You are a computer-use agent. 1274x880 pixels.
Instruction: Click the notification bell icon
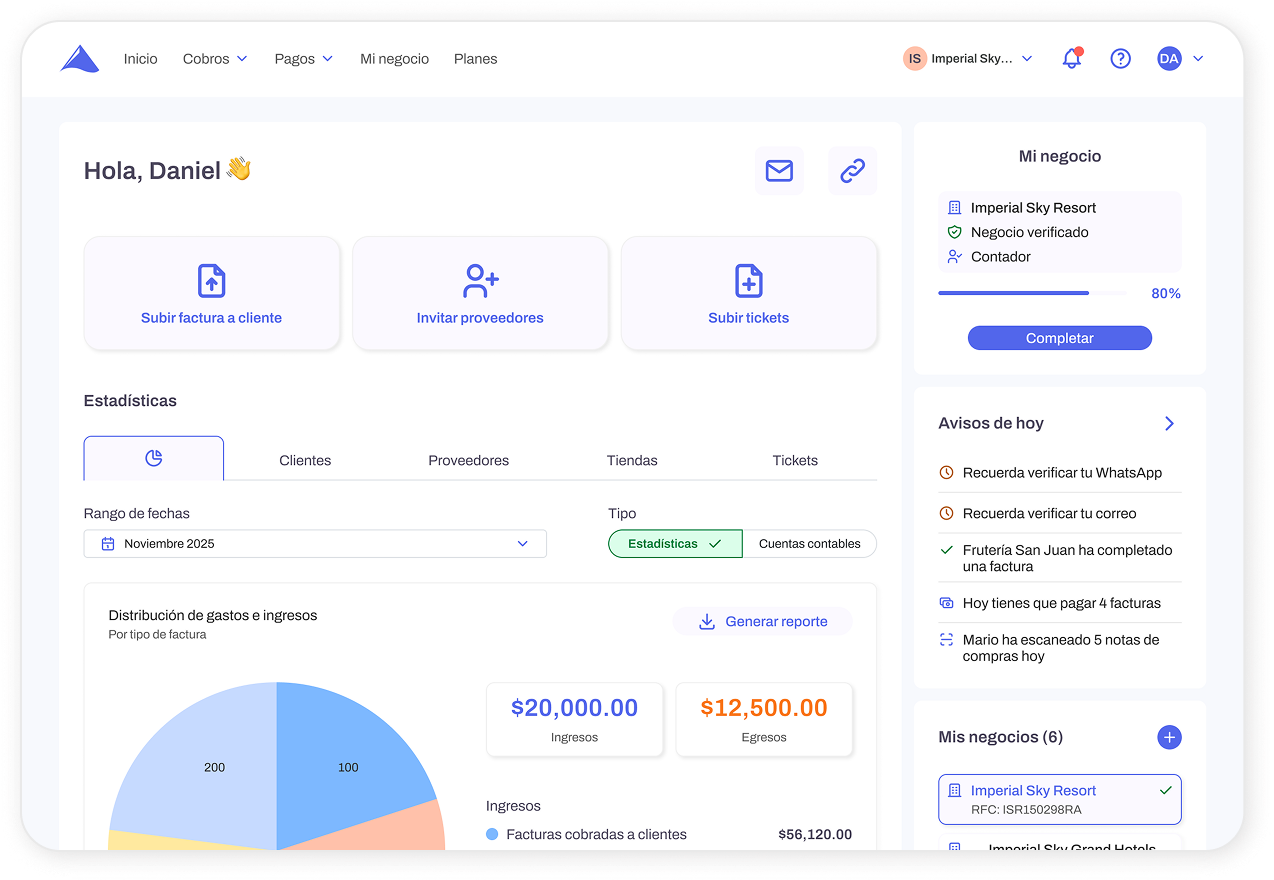(1072, 59)
